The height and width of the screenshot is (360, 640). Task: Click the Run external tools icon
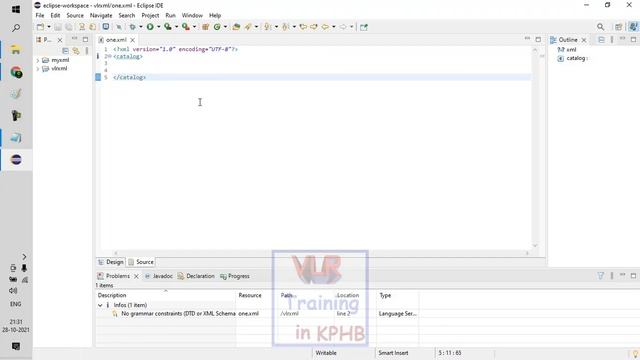pos(186,27)
